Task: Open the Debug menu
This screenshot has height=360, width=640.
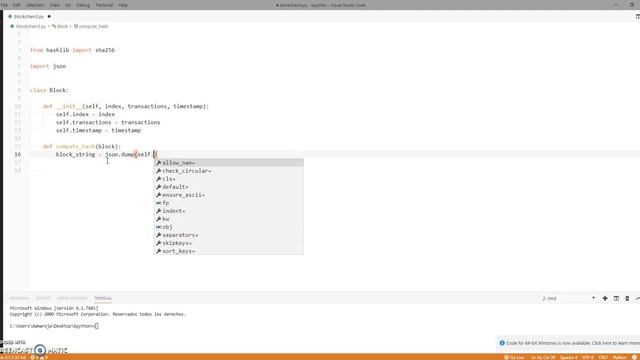Action: [x=83, y=5]
